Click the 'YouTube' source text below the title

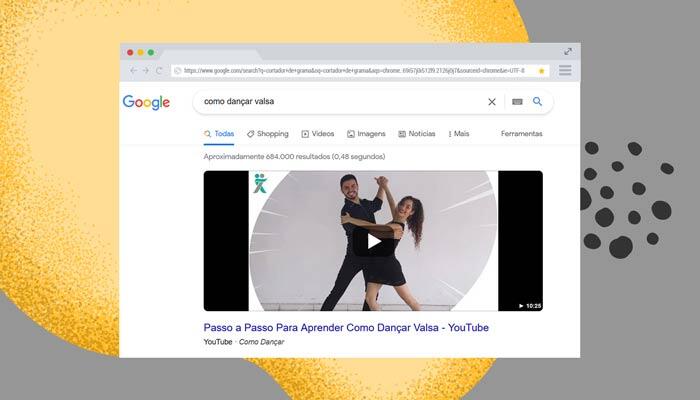[218, 342]
